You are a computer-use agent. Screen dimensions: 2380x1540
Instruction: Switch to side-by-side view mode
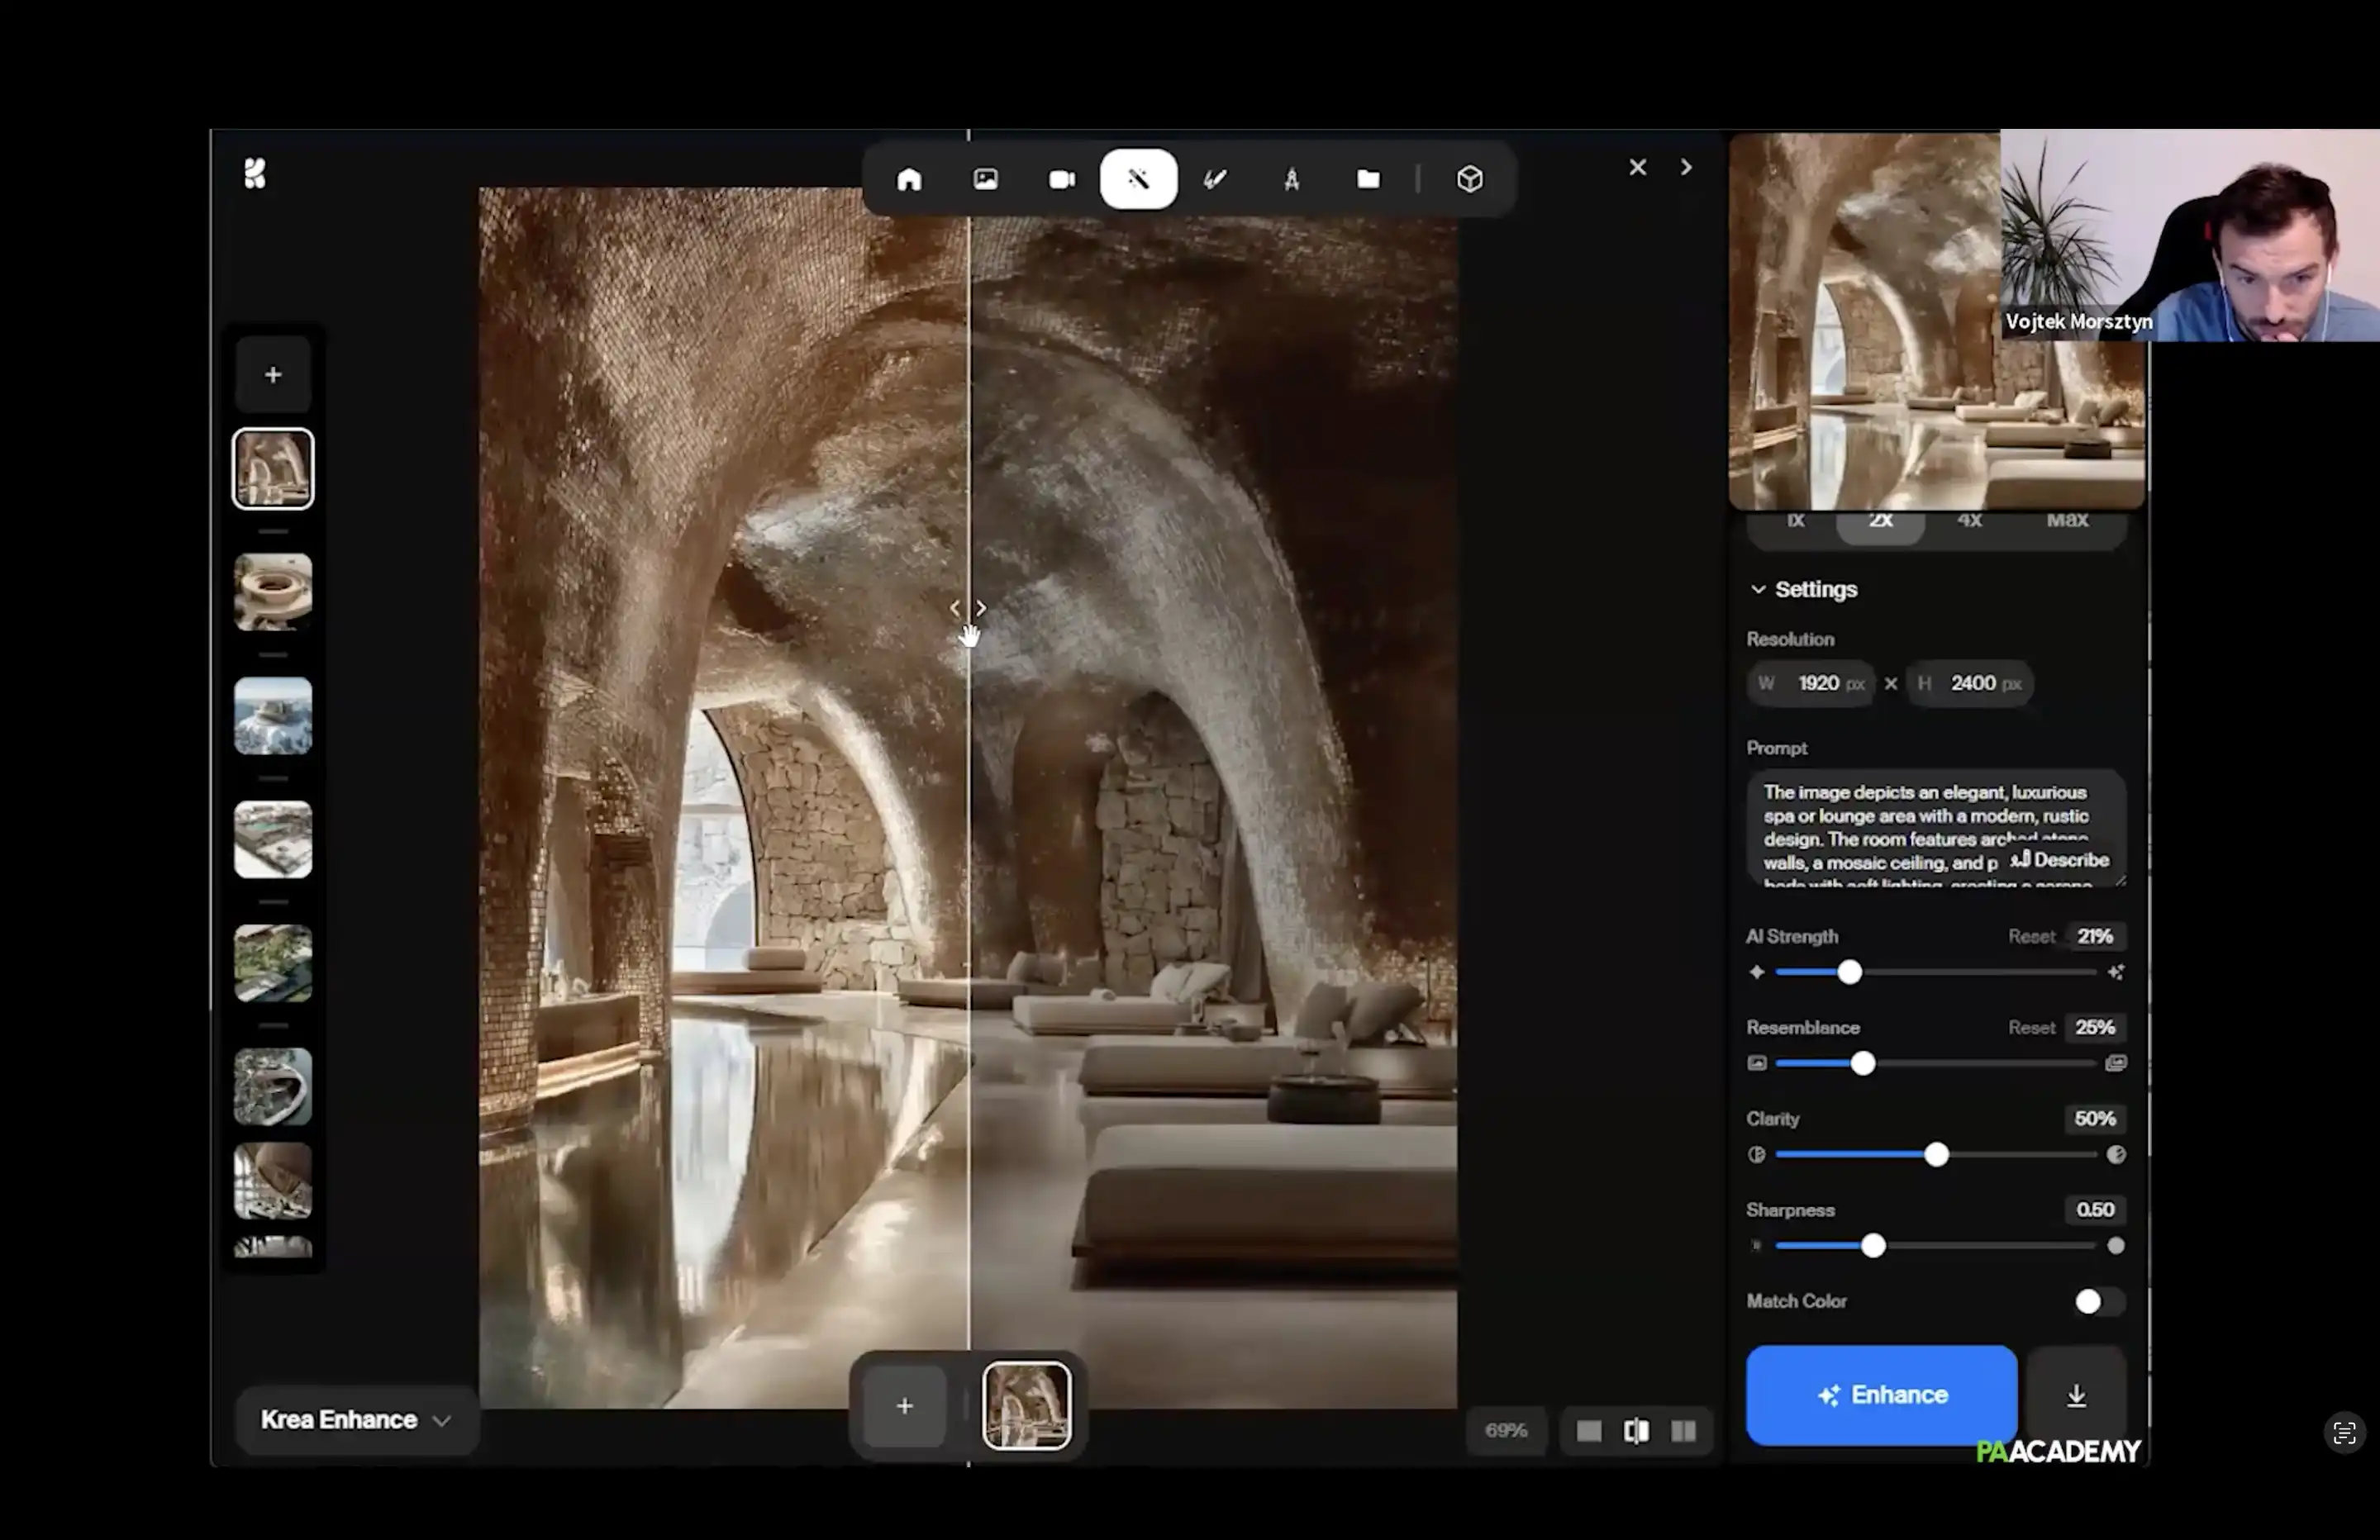1684,1431
